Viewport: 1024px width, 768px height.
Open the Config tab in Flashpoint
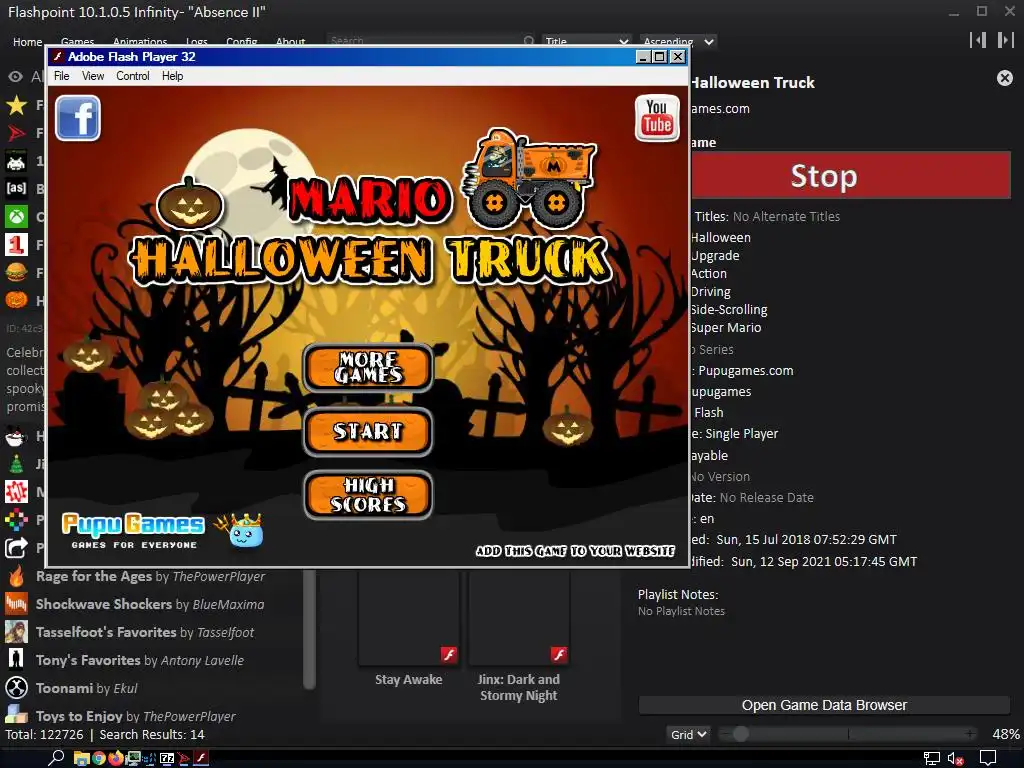tap(242, 42)
